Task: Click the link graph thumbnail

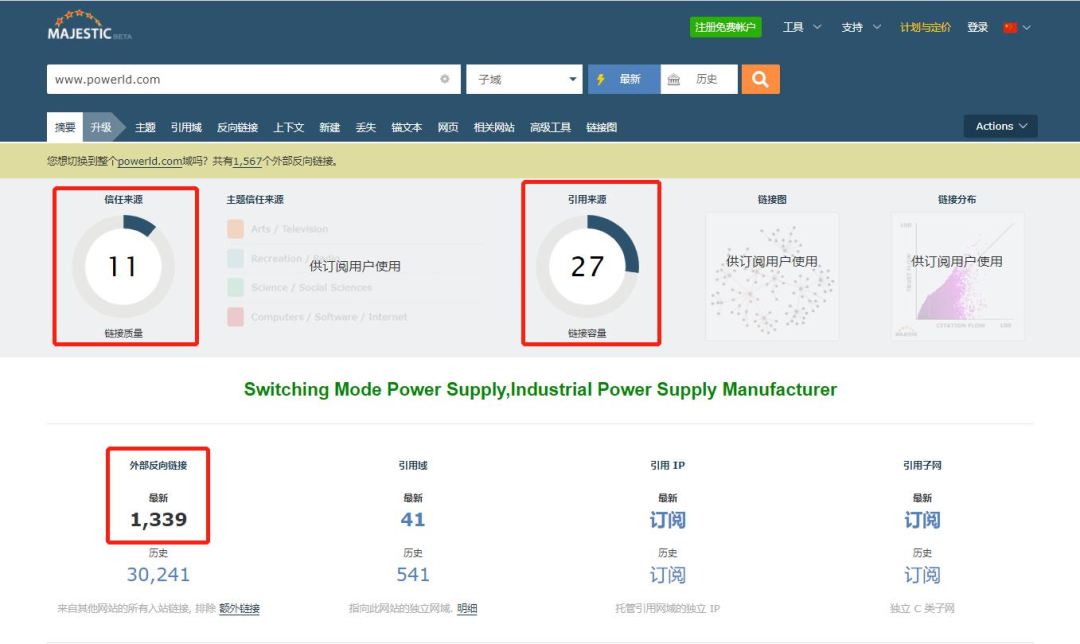Action: tap(772, 276)
